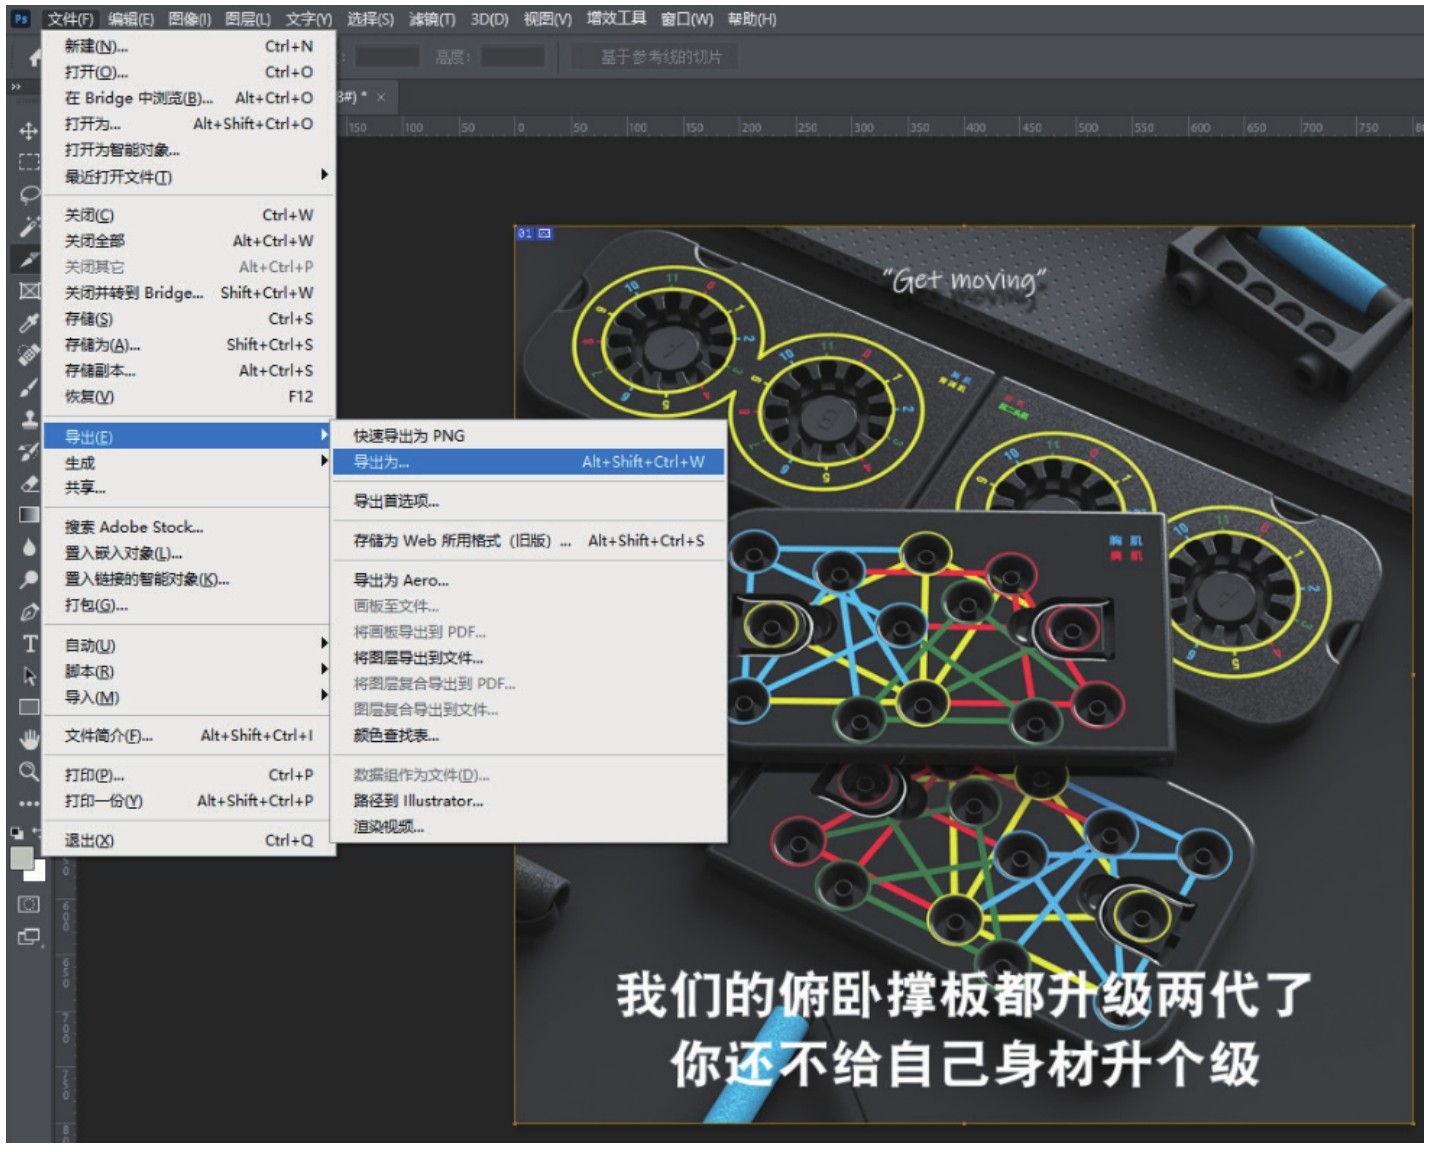Expand the Generate submenu

pos(324,461)
